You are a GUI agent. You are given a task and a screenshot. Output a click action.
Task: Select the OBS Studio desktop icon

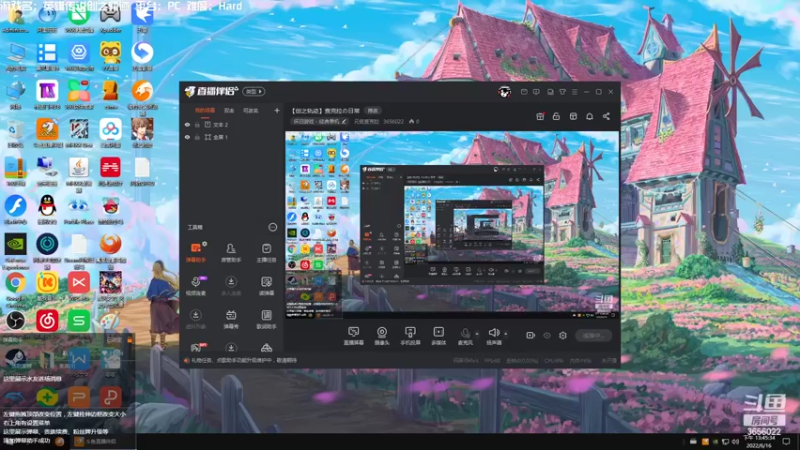point(16,321)
